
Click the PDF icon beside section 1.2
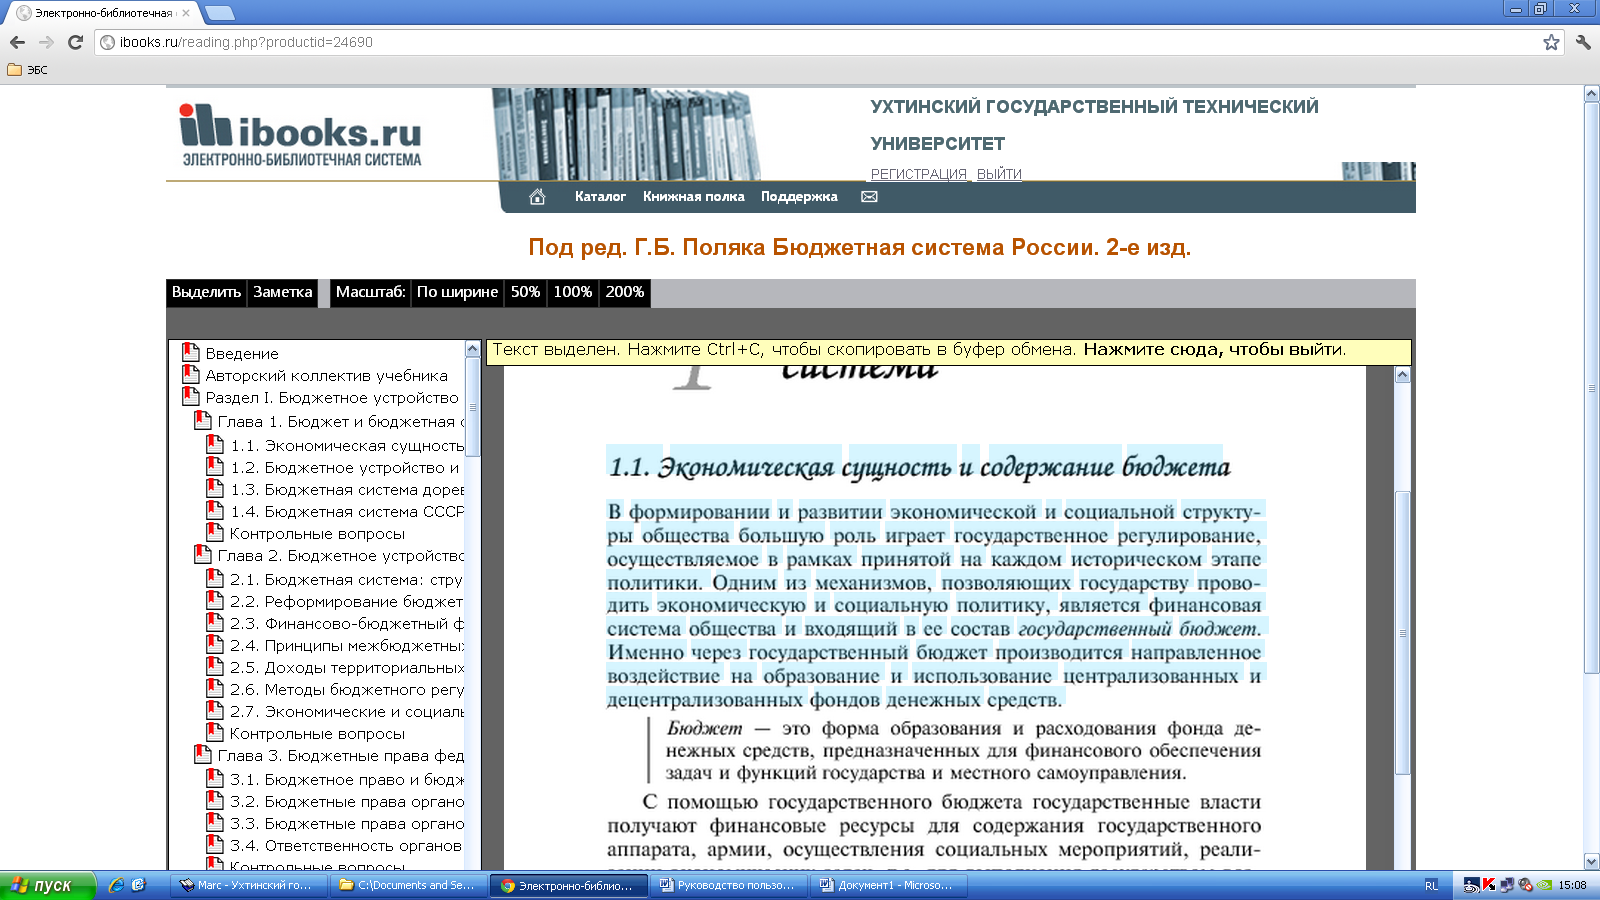215,466
